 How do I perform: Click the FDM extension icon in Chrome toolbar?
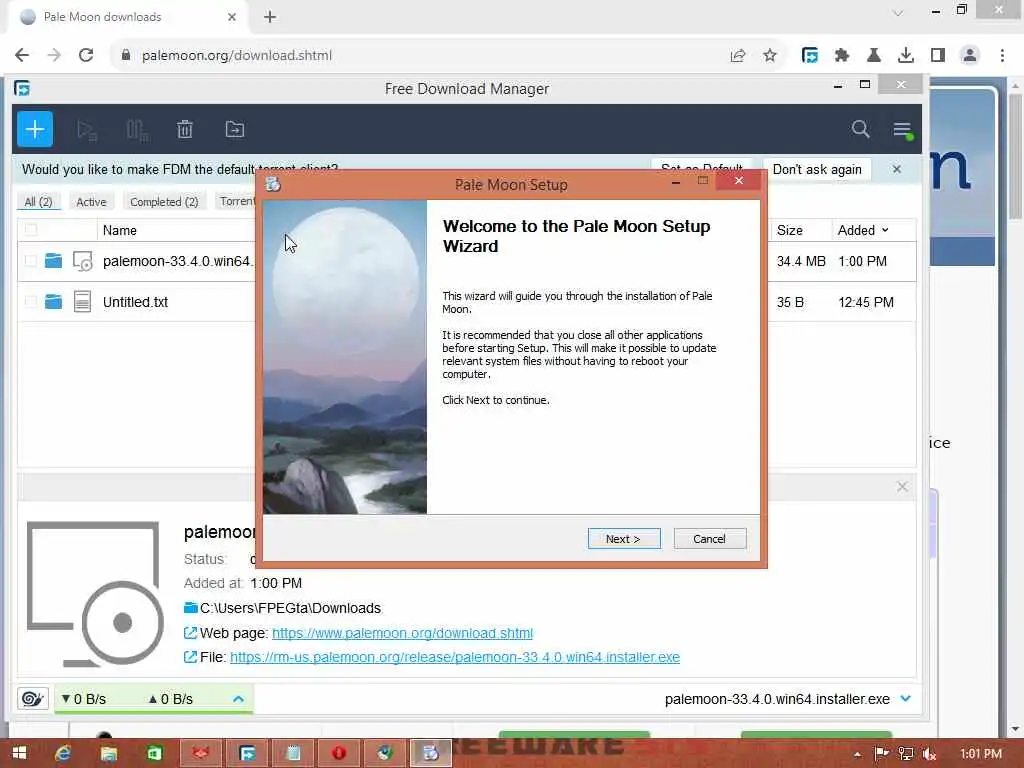pyautogui.click(x=810, y=56)
